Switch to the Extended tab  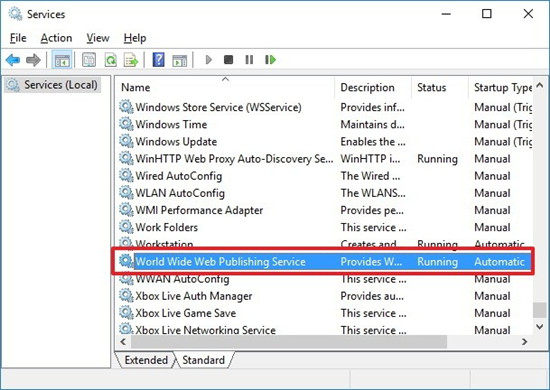tap(146, 360)
